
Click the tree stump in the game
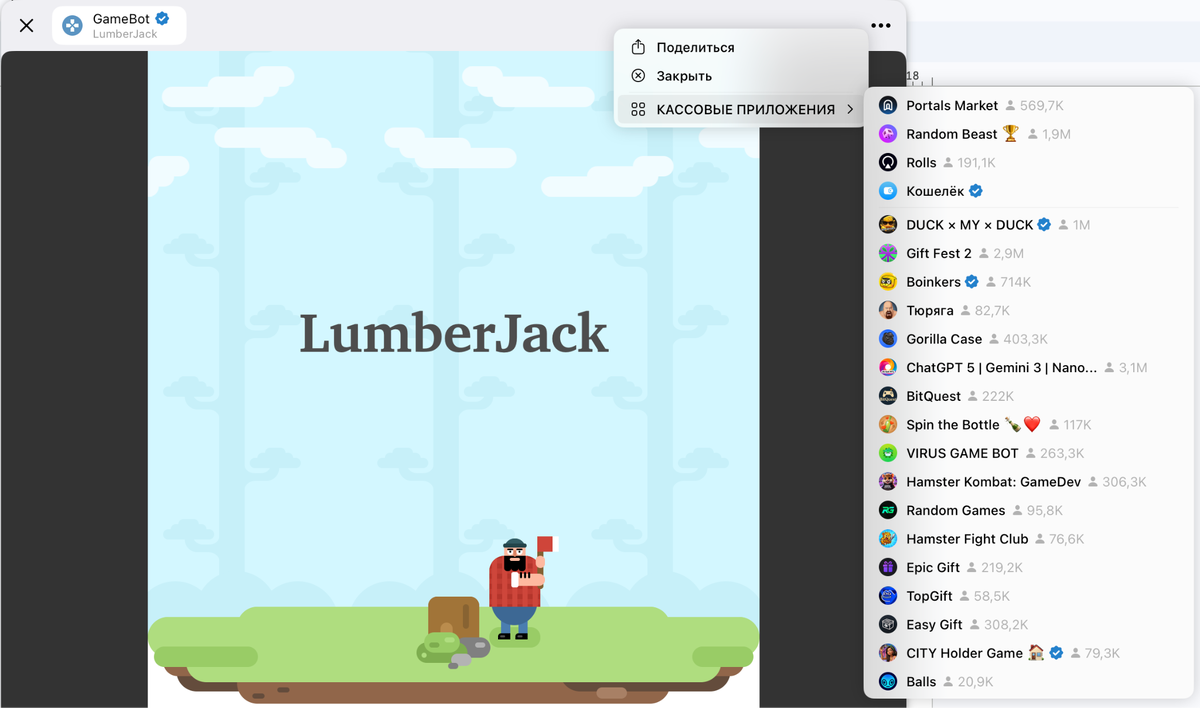pos(454,617)
